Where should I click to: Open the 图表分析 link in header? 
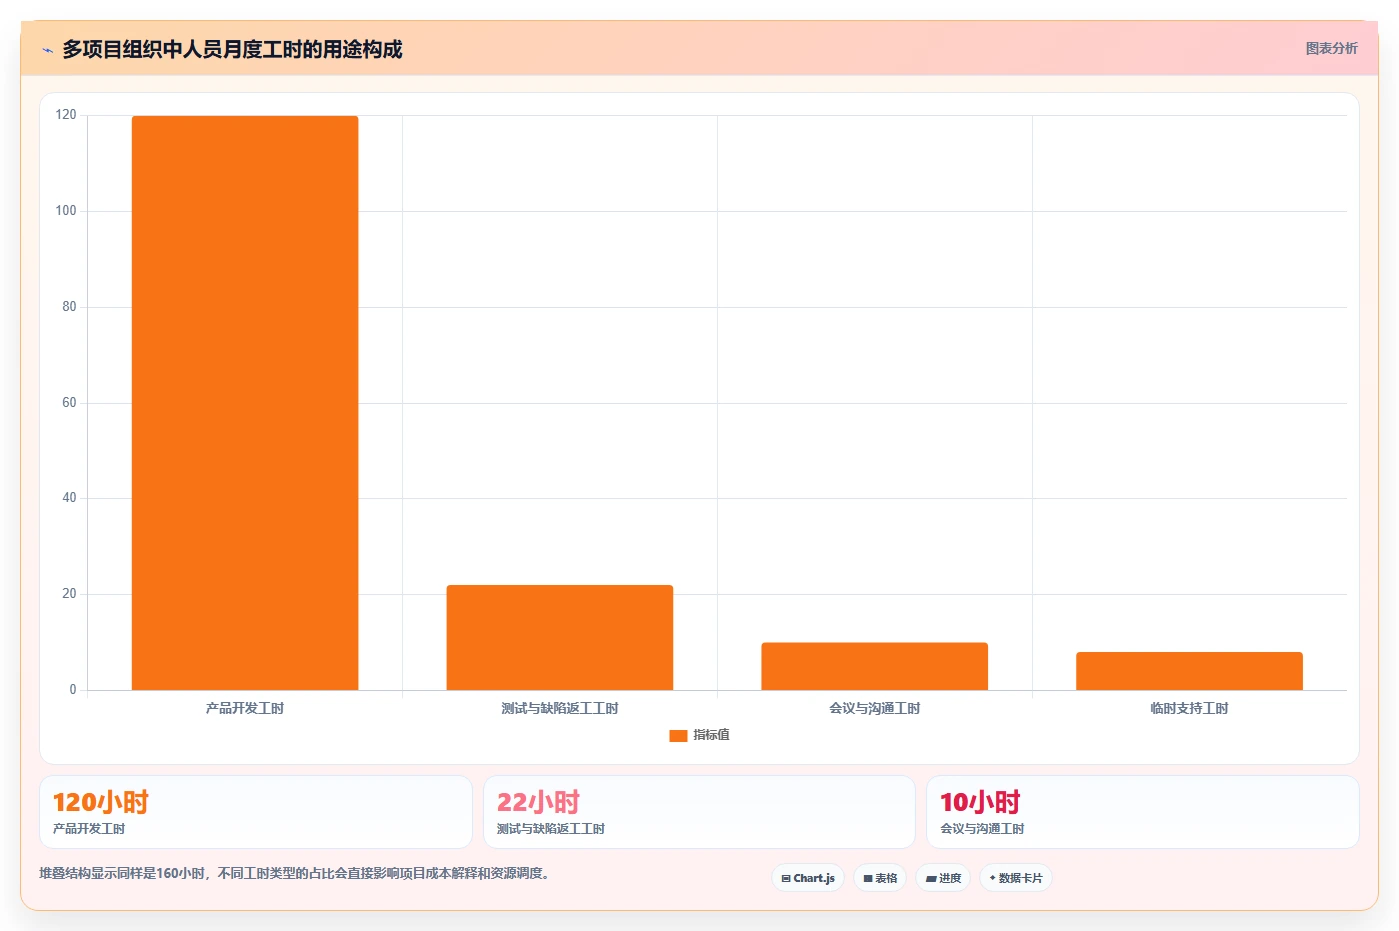coord(1331,48)
